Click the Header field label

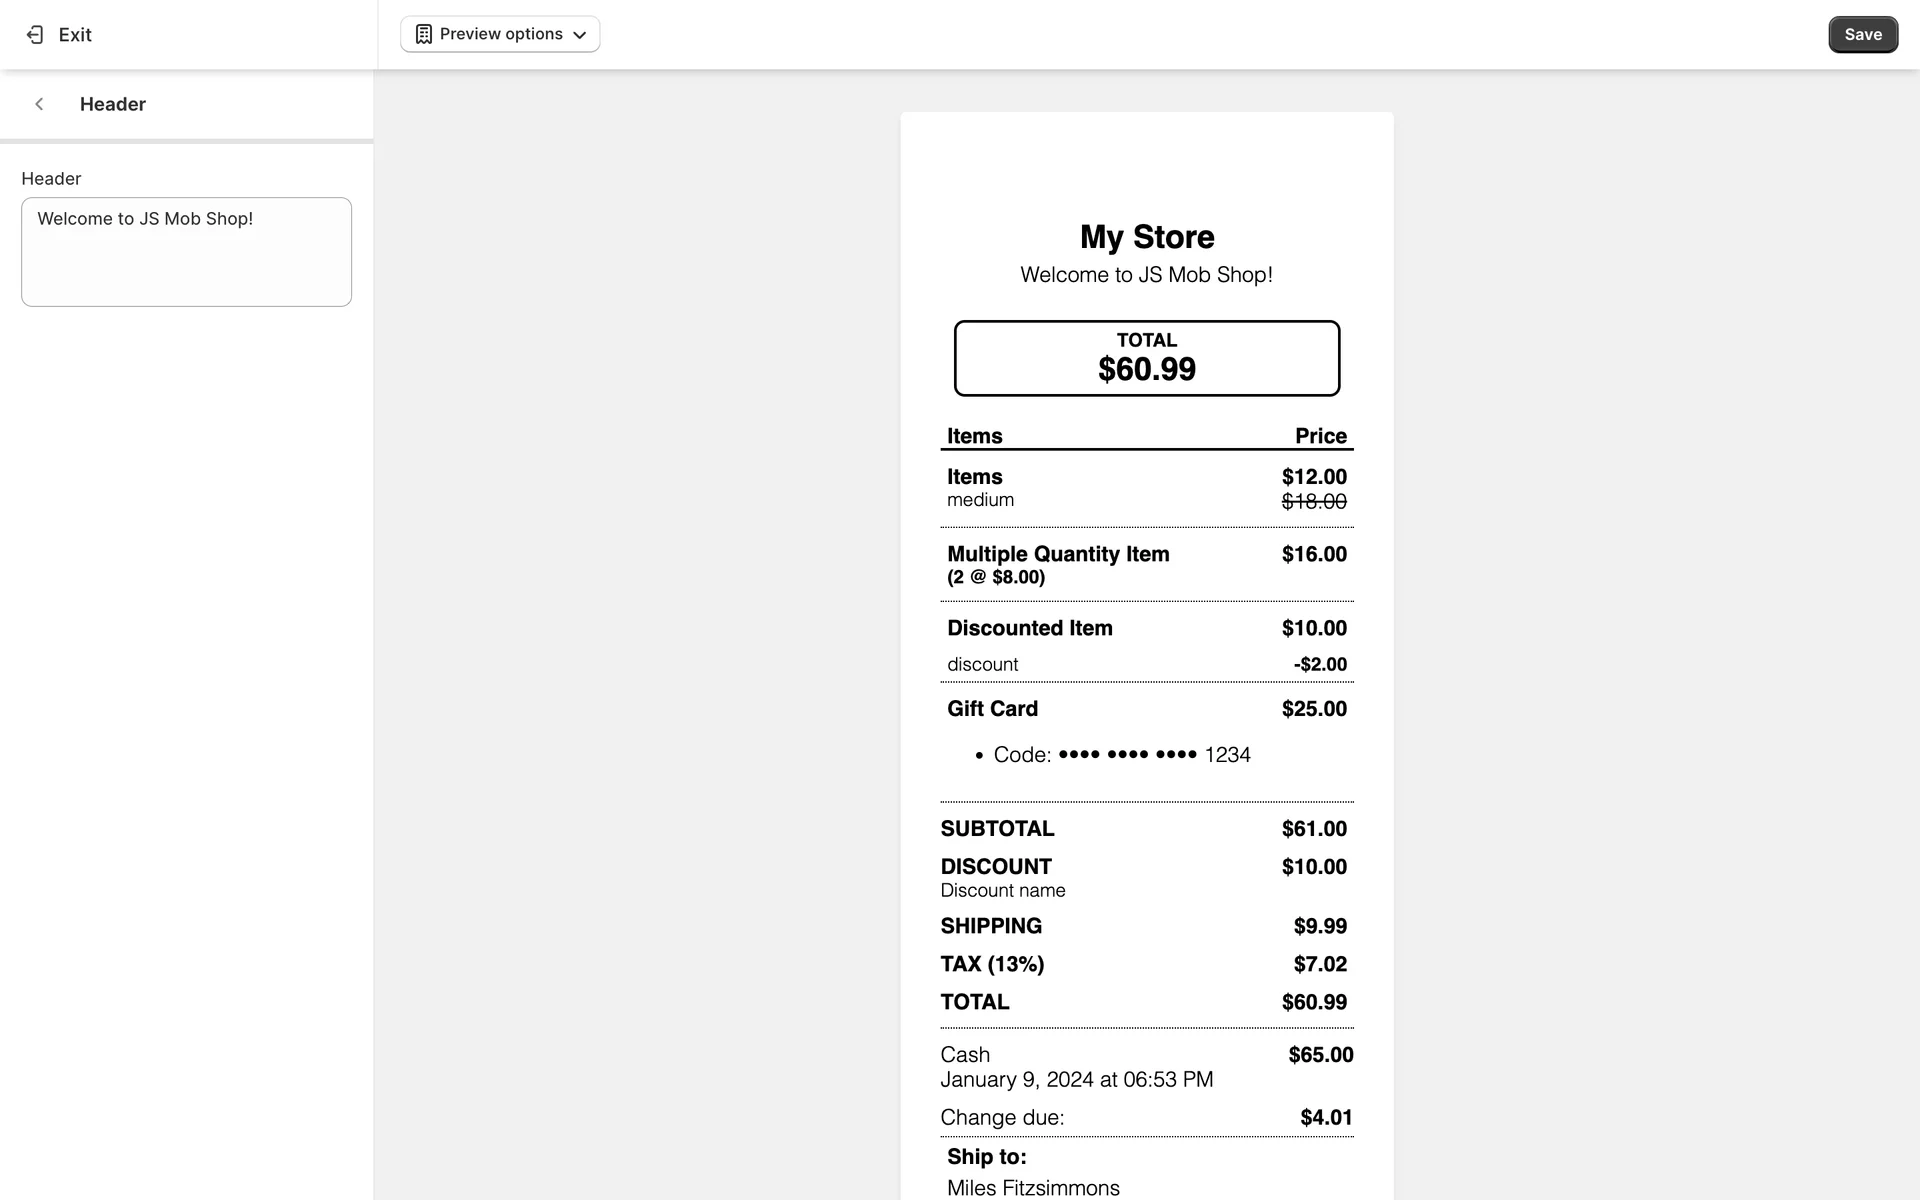51,179
